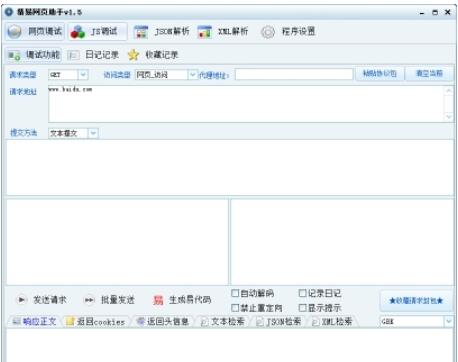The height and width of the screenshot is (362, 458).
Task: Switch to the 响应正文 tab
Action: pos(34,322)
